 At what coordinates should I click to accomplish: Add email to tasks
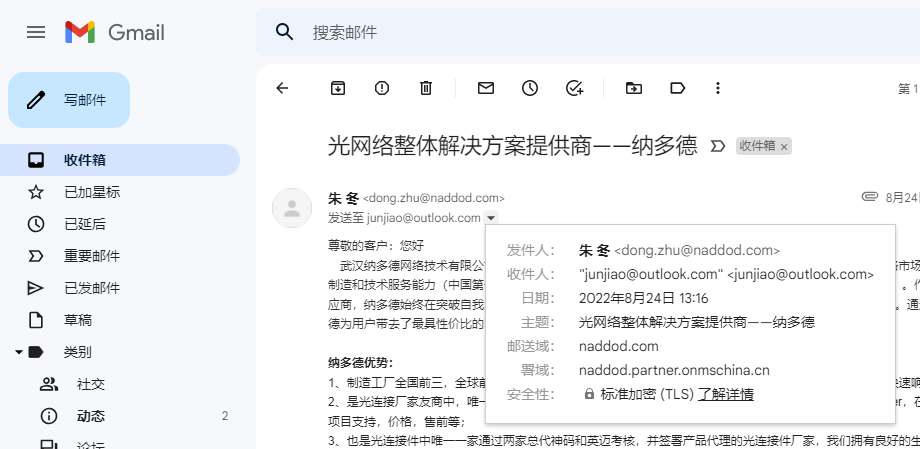(574, 88)
